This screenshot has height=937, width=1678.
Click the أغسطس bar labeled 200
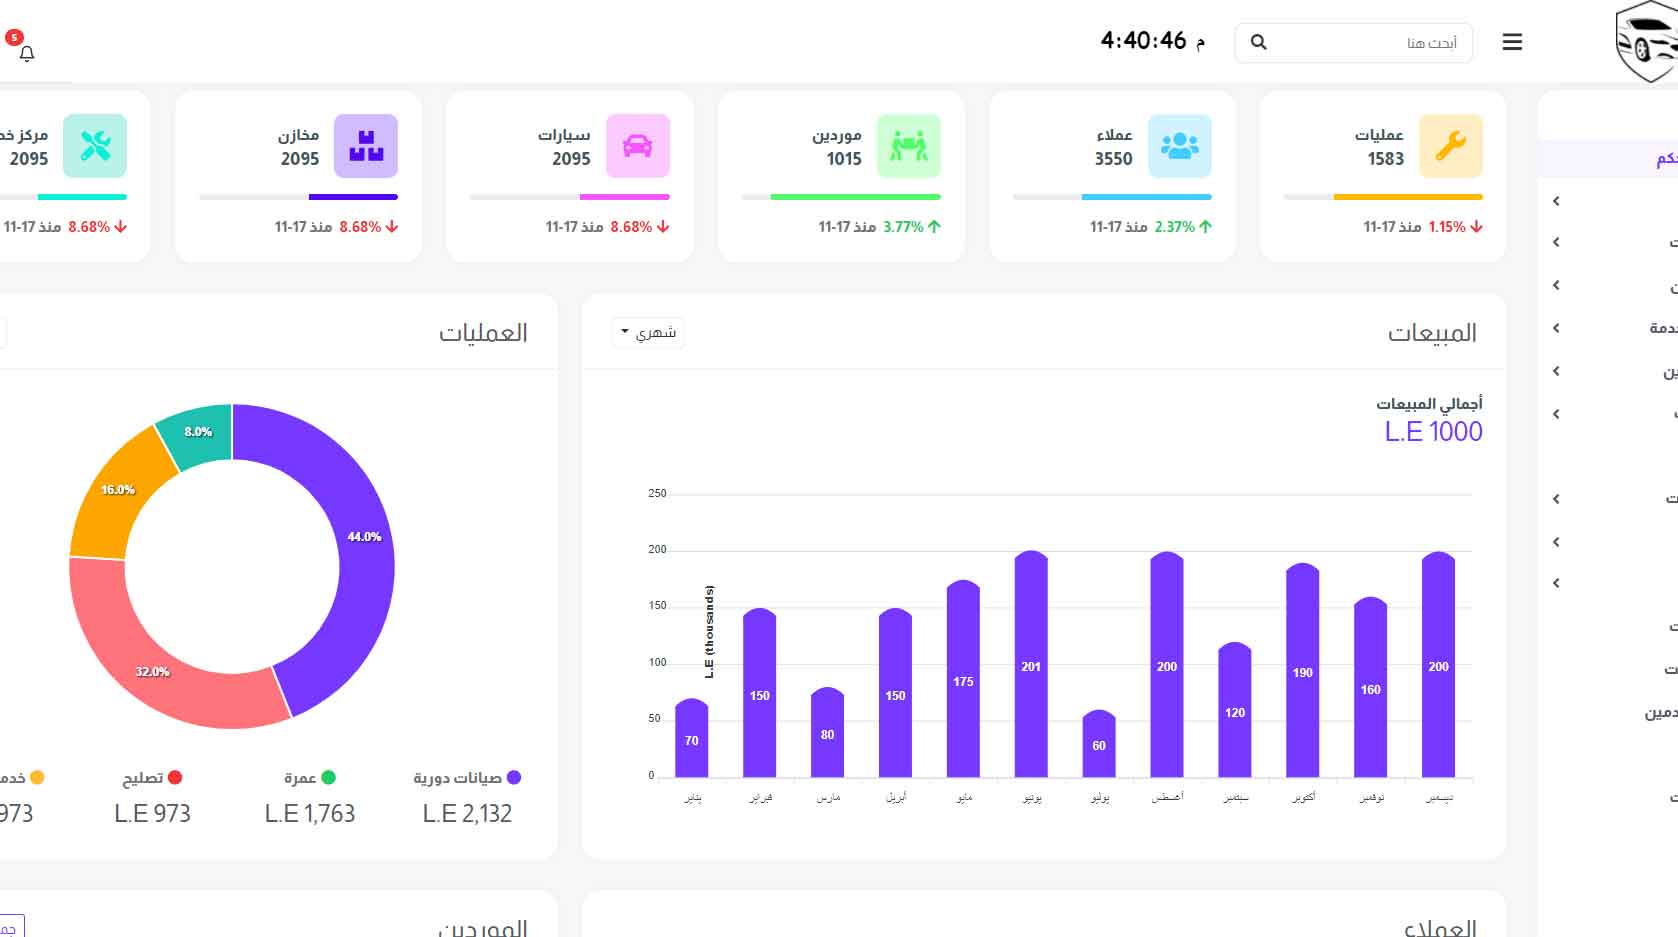[x=1167, y=664]
